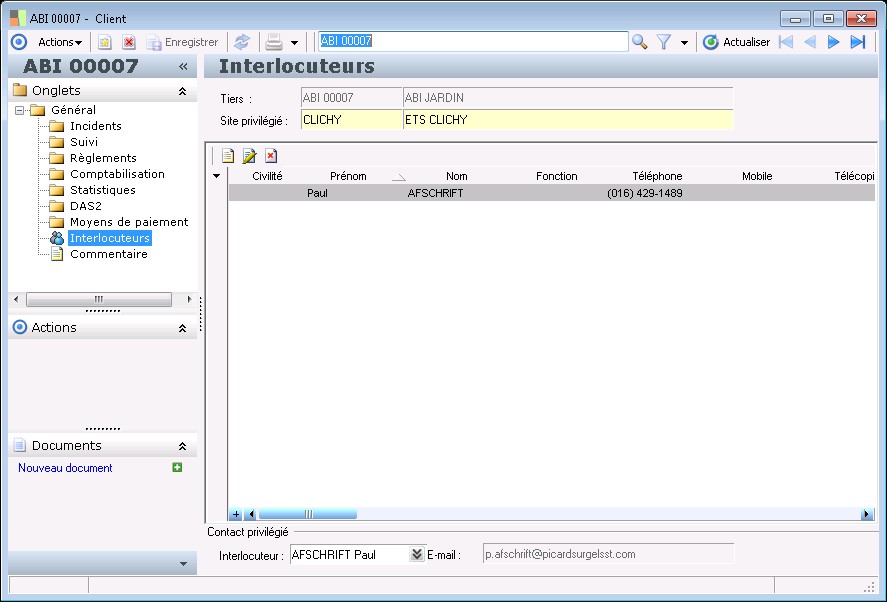Viewport: 887px width, 602px height.
Task: Click the red delete record icon
Action: 129,42
